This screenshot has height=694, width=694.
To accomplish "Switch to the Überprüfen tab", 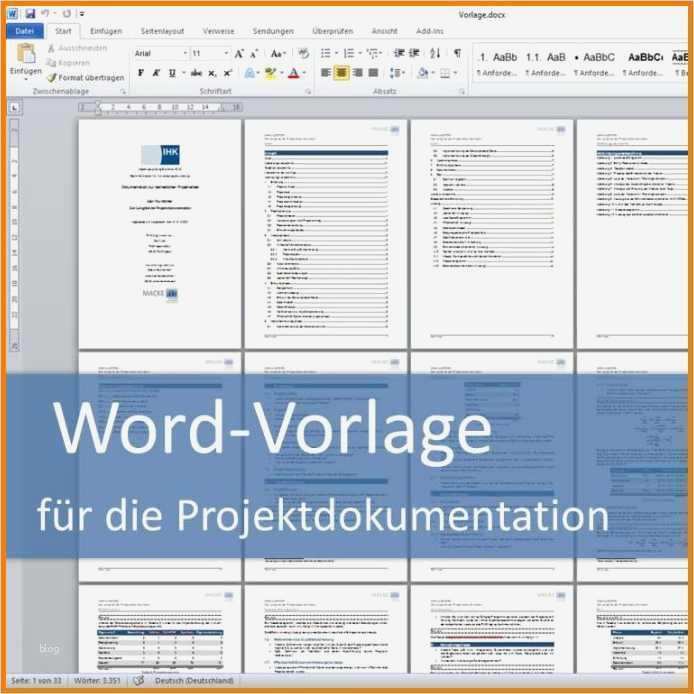I will 333,31.
